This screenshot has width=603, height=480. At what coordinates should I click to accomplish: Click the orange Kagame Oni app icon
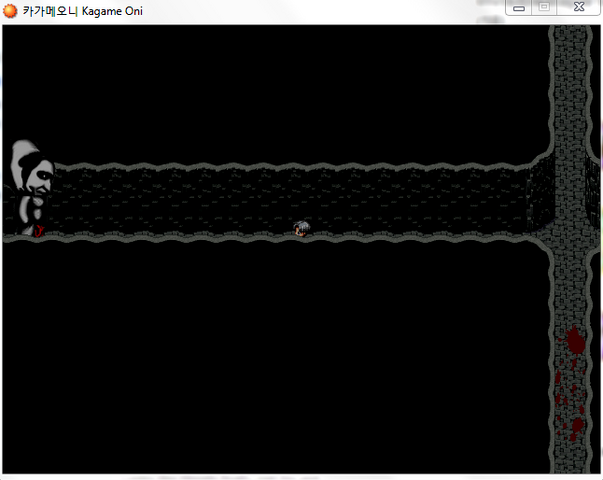tap(10, 11)
